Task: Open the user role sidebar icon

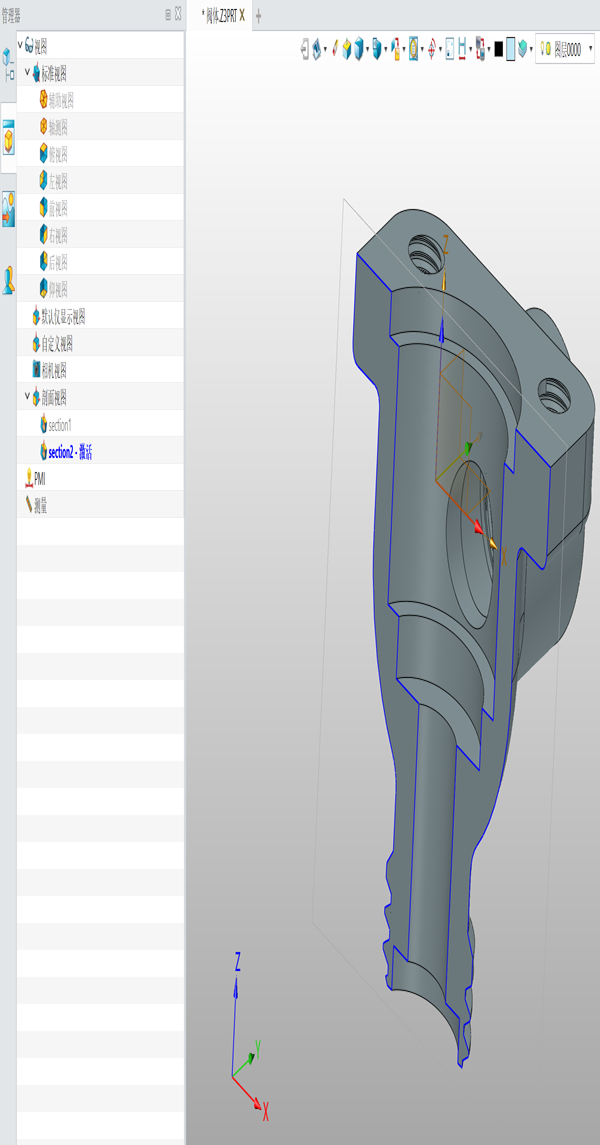Action: 8,280
